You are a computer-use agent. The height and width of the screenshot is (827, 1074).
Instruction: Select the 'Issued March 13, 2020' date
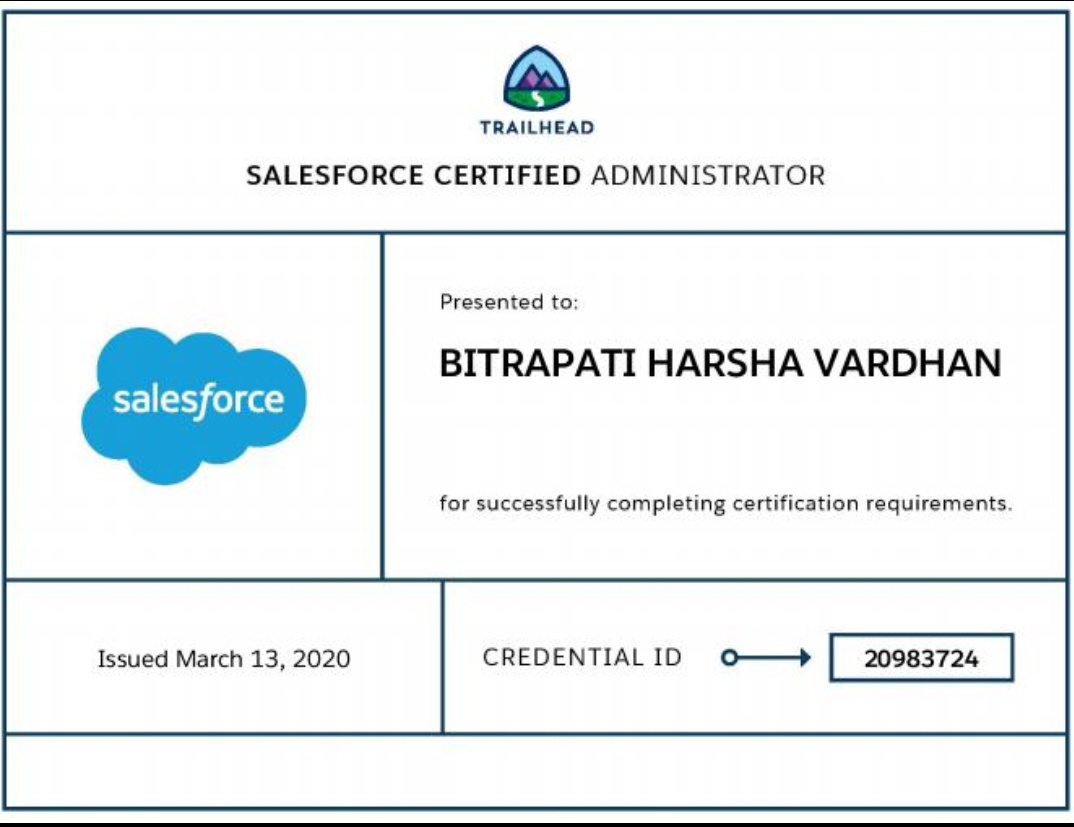224,659
